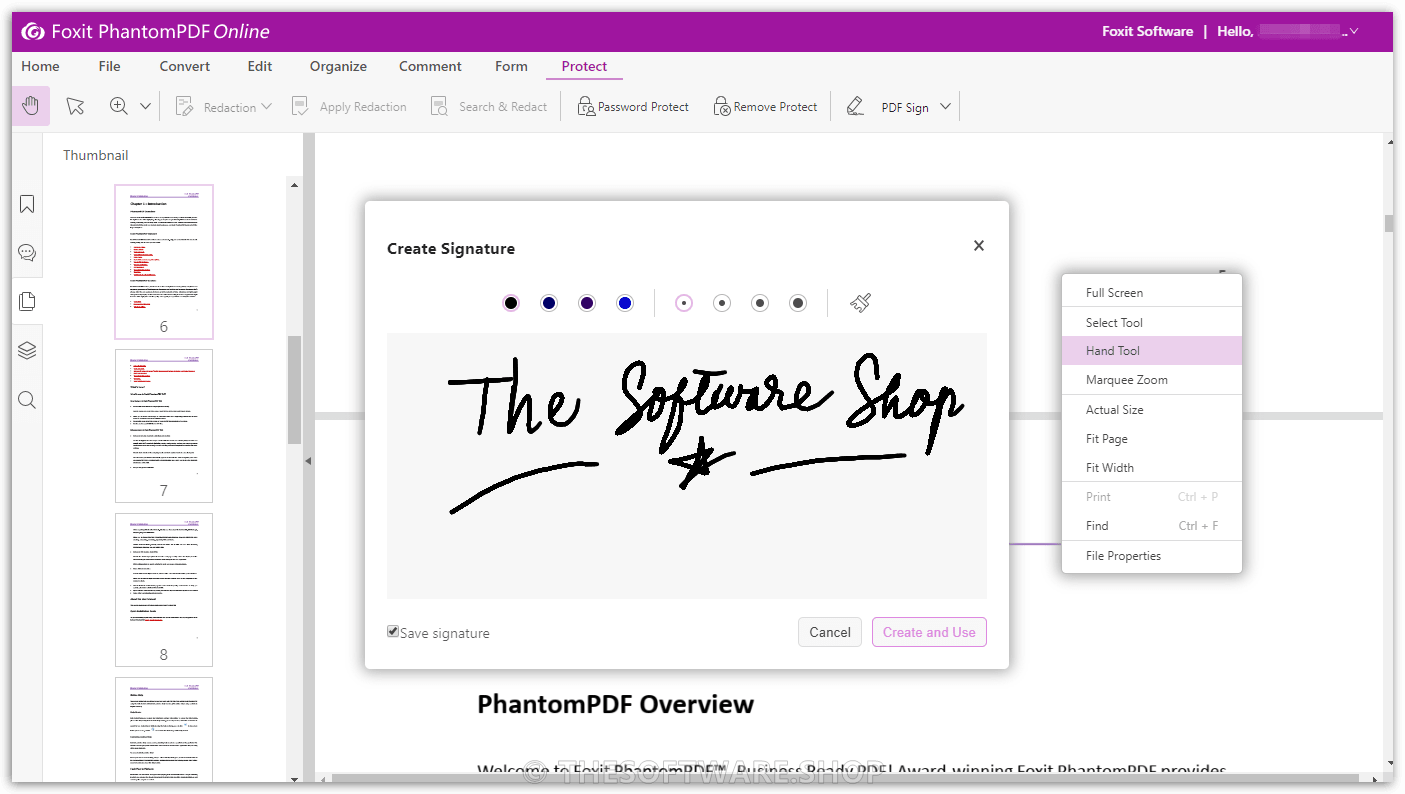Click the Zoom magnifier icon
The image size is (1405, 794).
pos(119,106)
